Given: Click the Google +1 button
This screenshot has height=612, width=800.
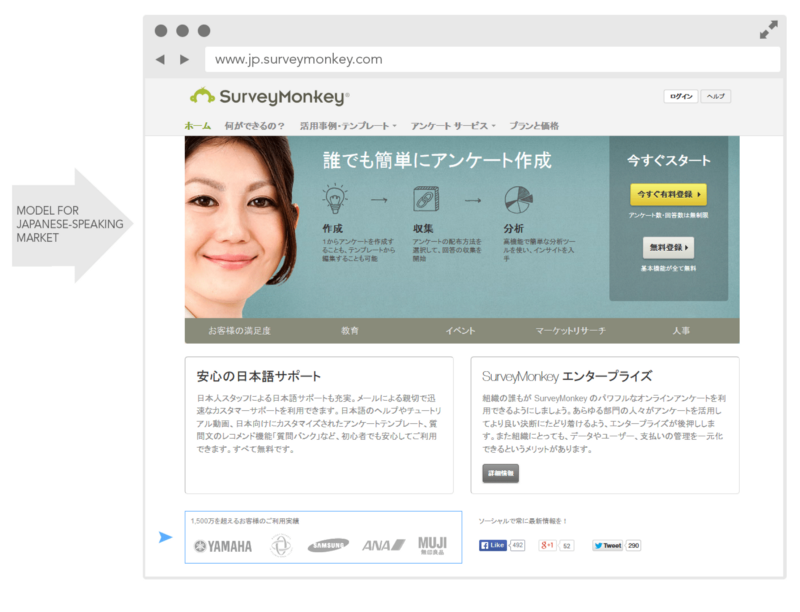Looking at the screenshot, I should (x=547, y=545).
